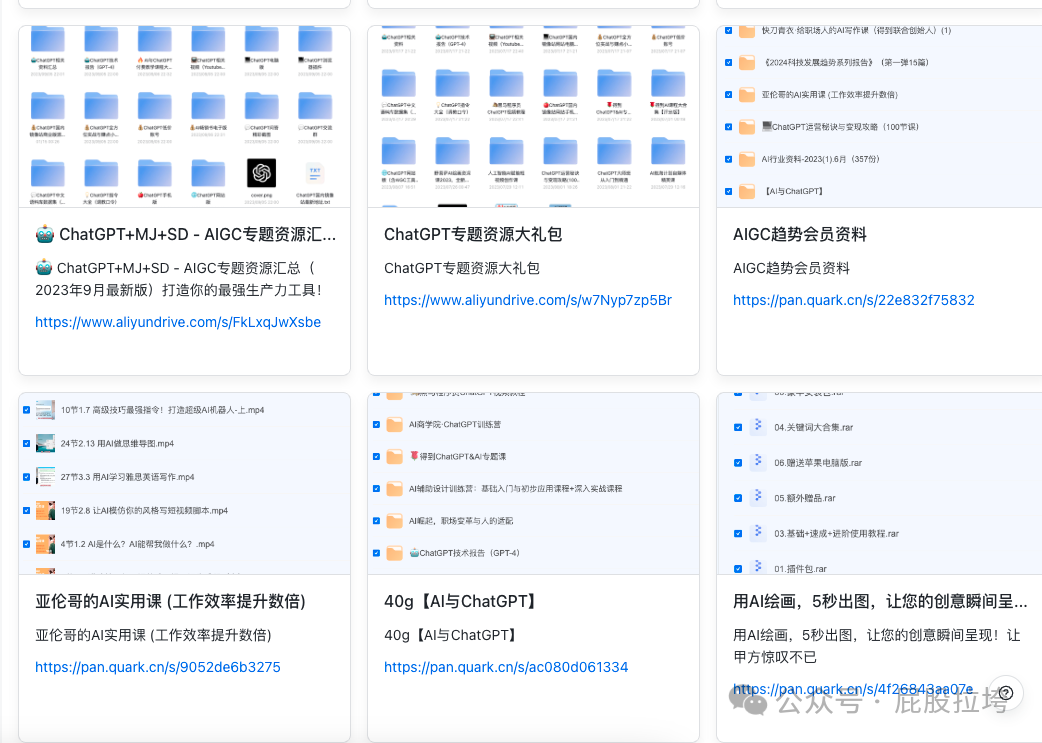
Task: Open quark link ending ac080d061334
Action: pyautogui.click(x=506, y=667)
